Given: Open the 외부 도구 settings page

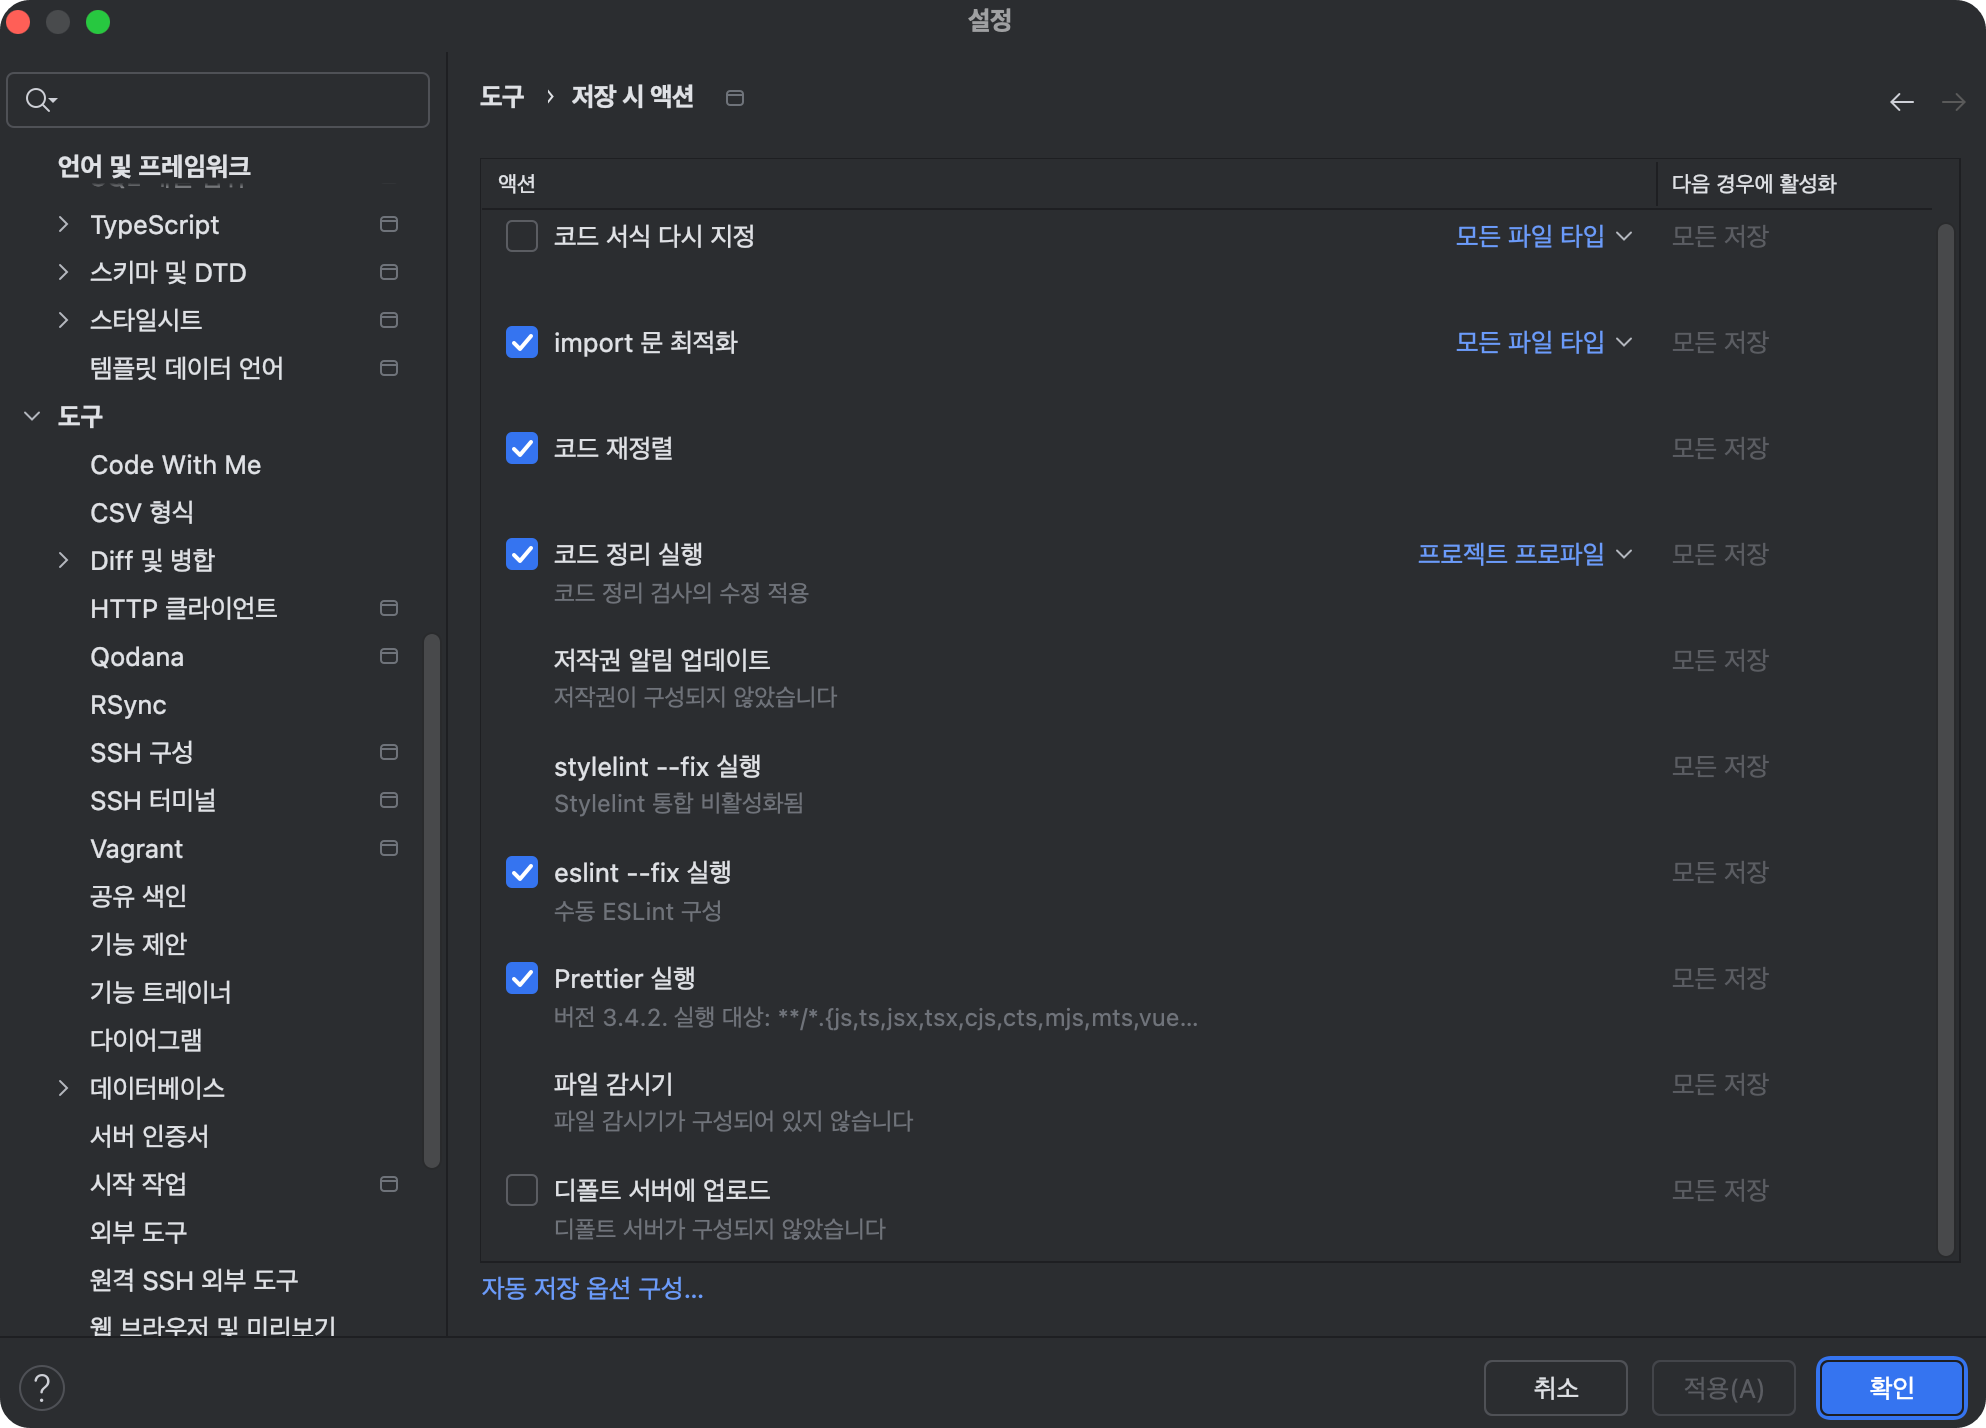Looking at the screenshot, I should pyautogui.click(x=138, y=1232).
